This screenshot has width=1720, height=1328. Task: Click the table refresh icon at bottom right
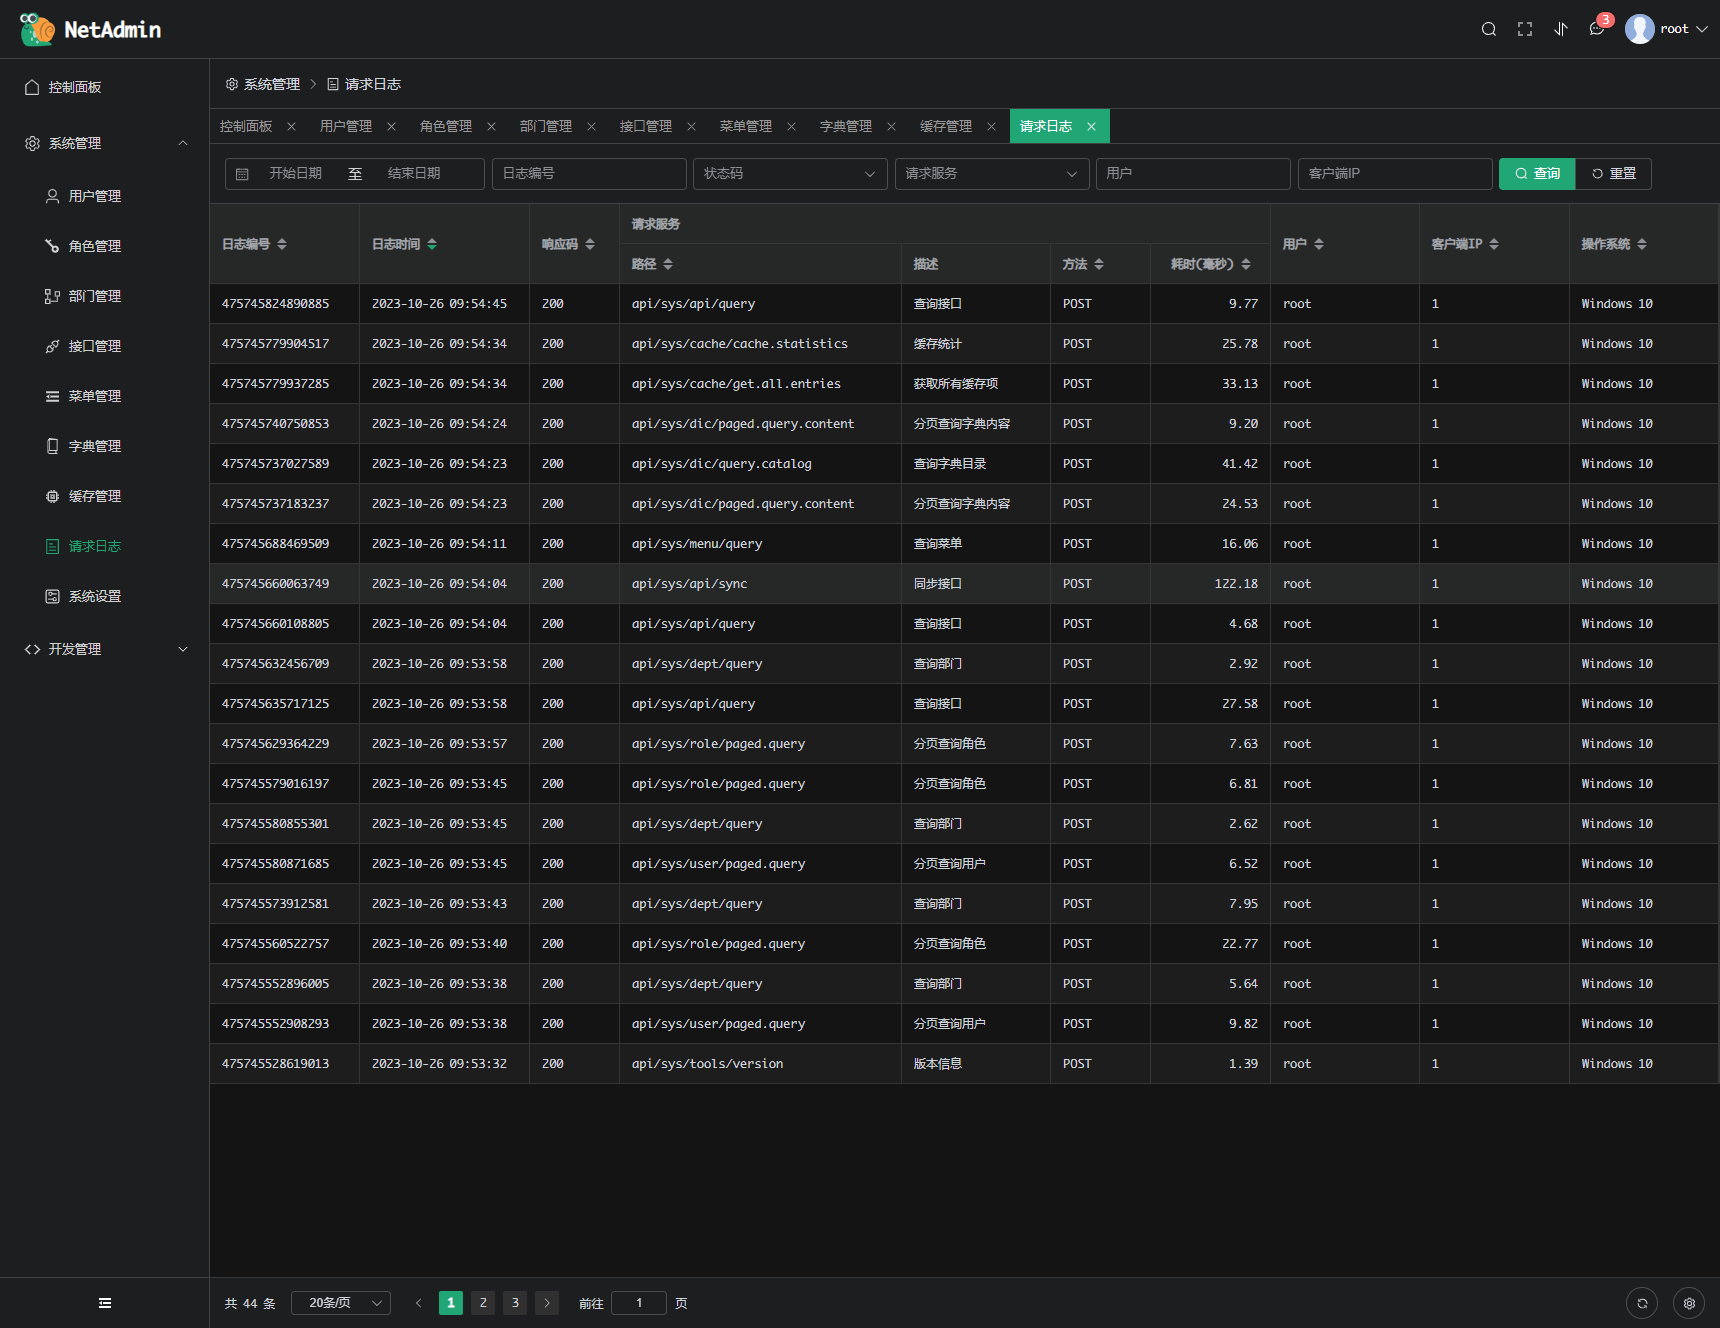pos(1642,1303)
